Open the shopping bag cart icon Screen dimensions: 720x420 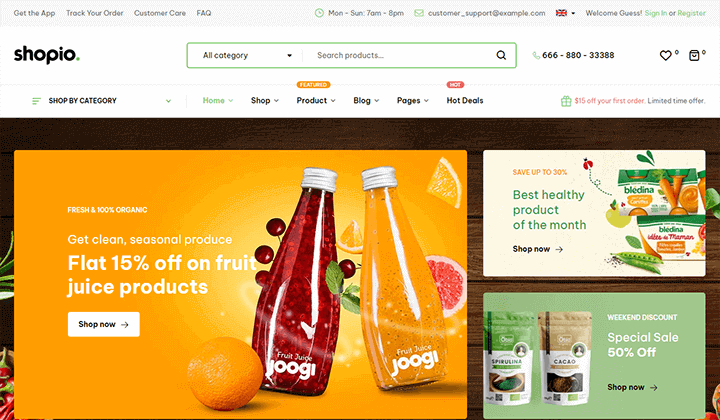(694, 56)
